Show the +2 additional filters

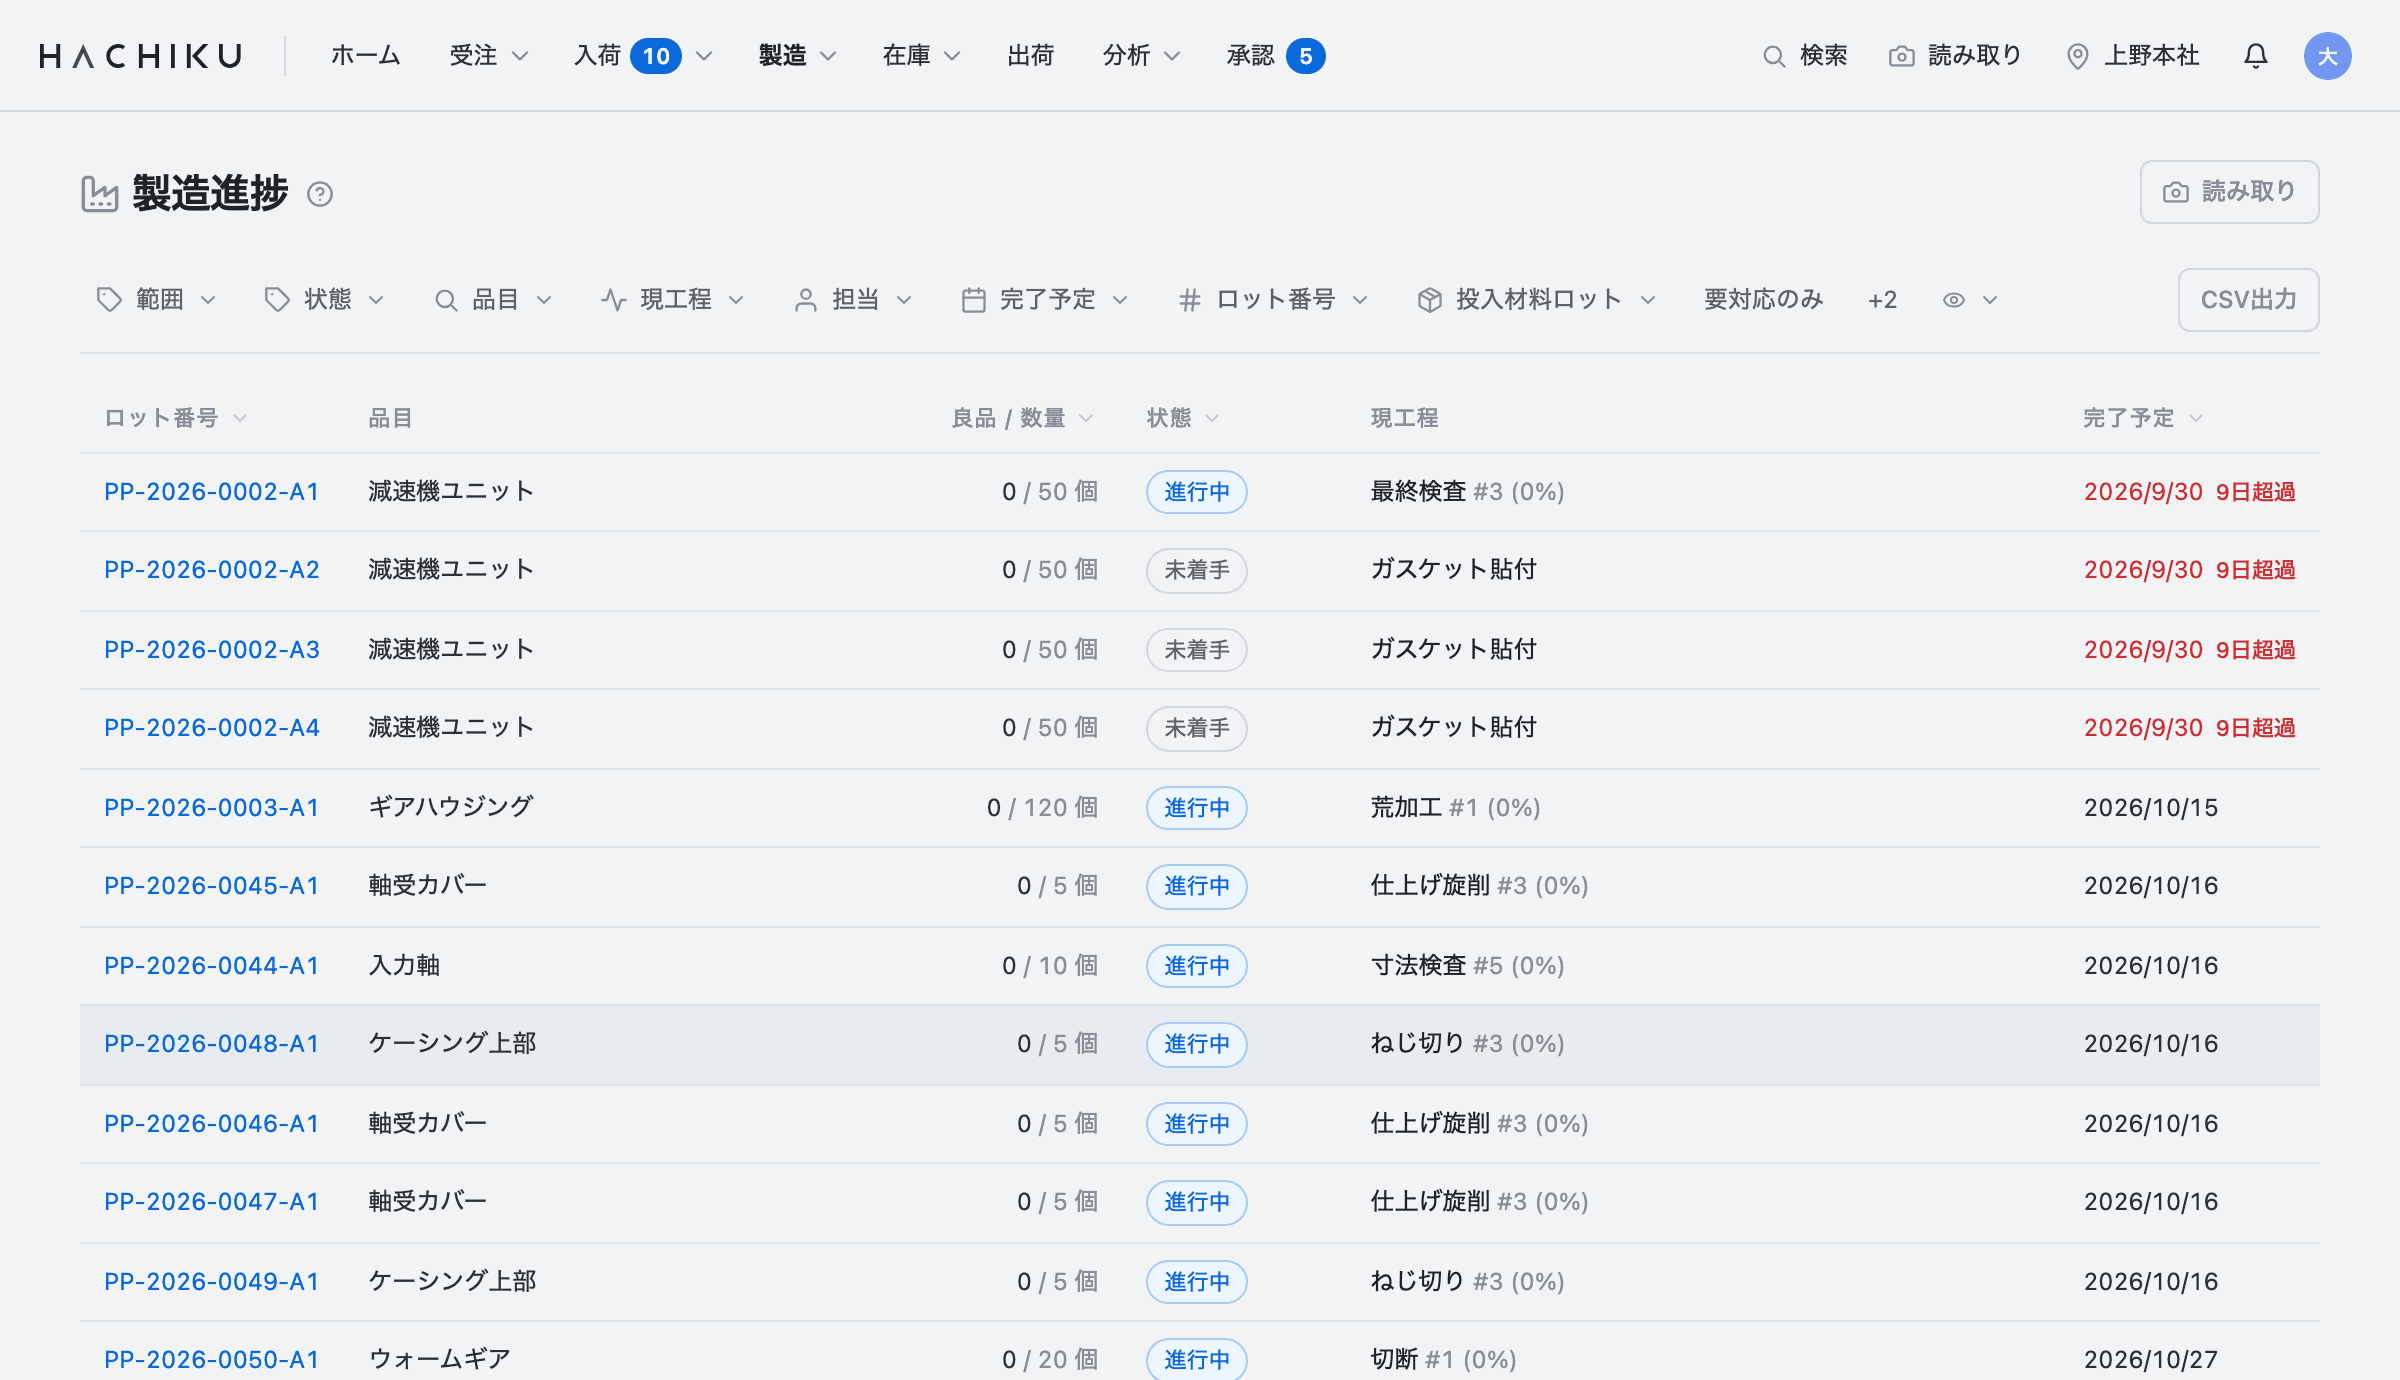1882,300
